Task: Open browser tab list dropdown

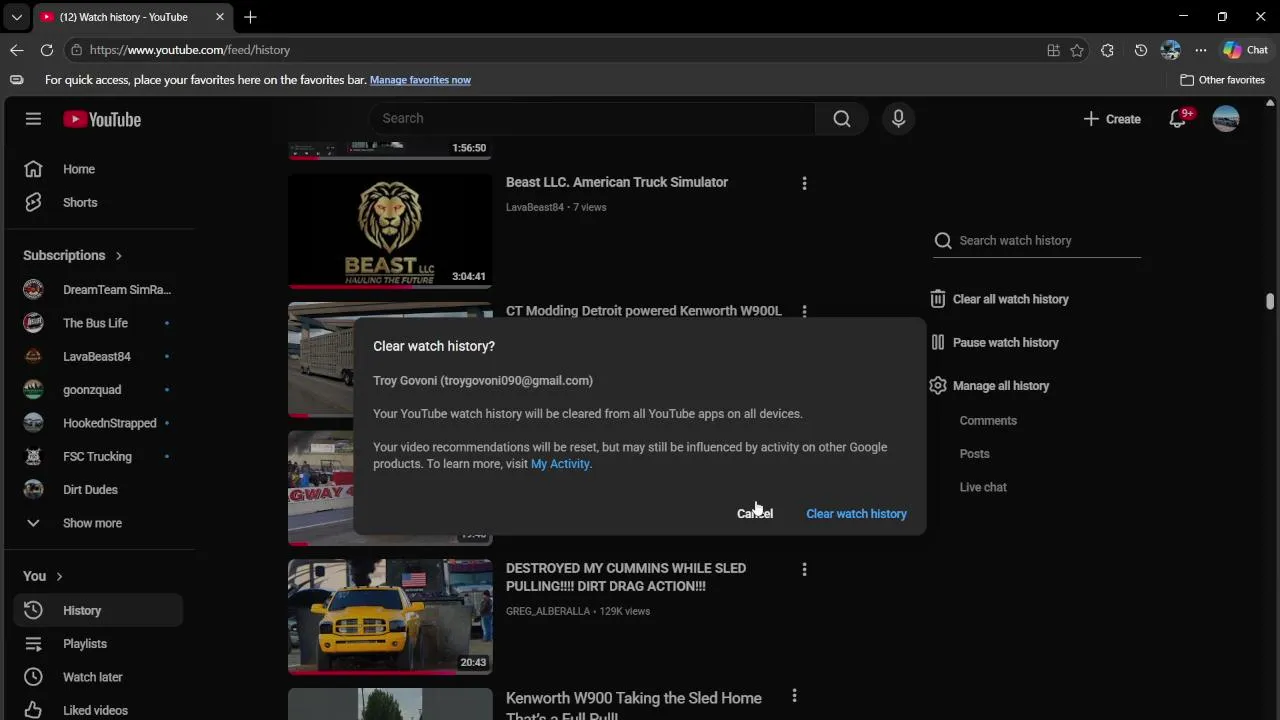Action: point(16,17)
